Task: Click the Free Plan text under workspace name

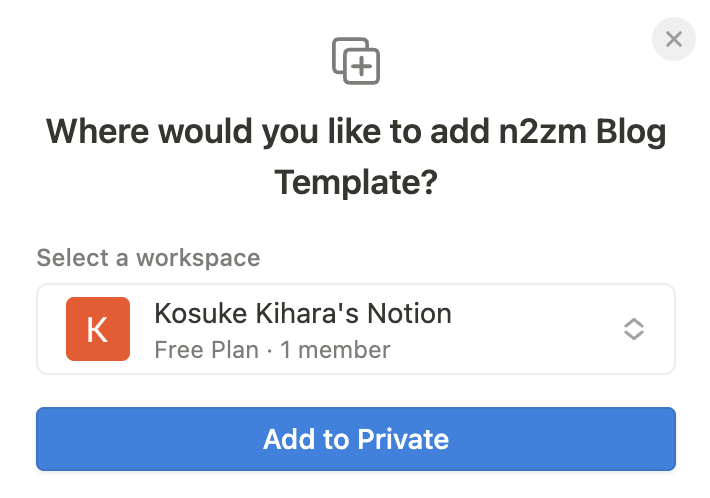Action: (x=206, y=350)
